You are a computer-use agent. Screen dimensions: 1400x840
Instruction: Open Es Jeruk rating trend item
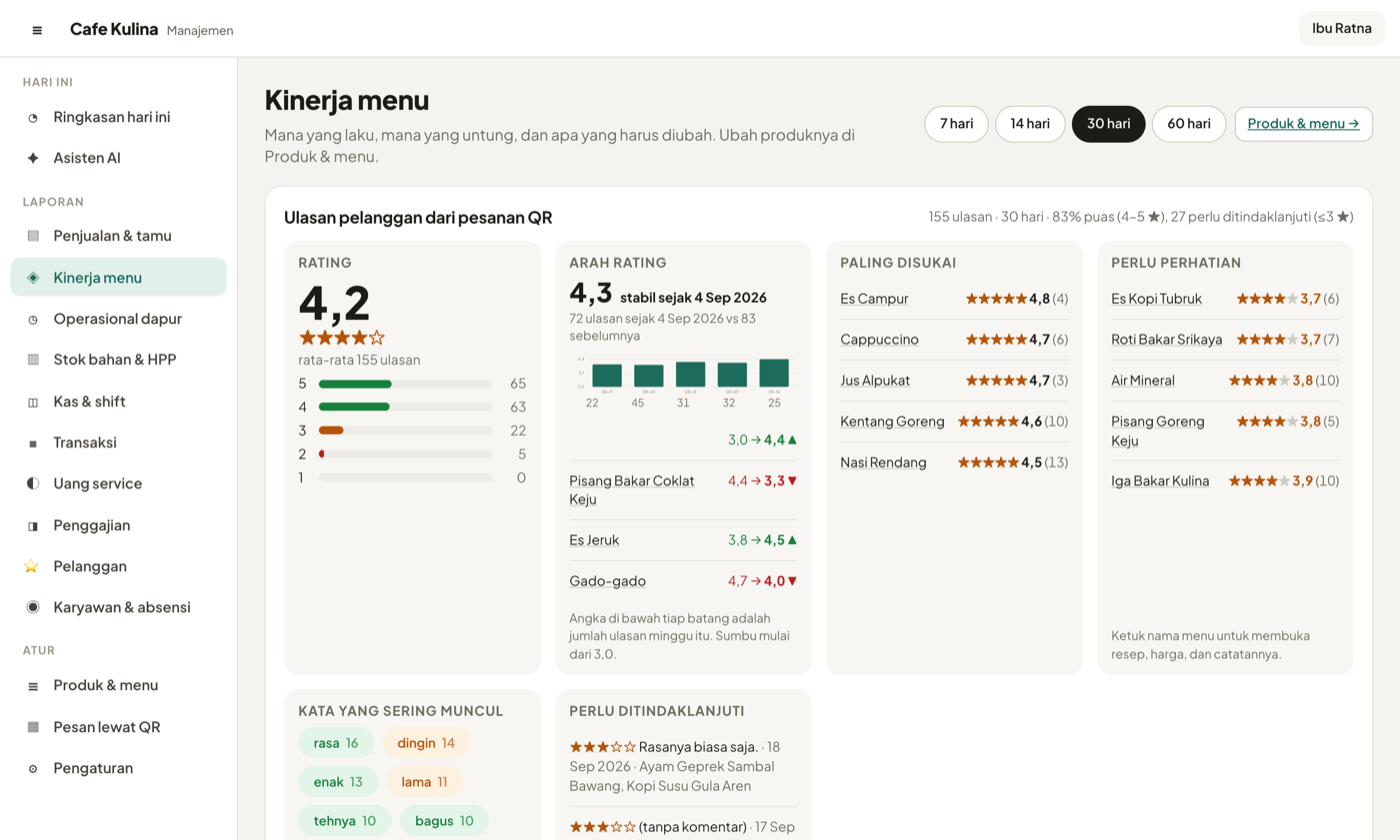click(x=594, y=540)
